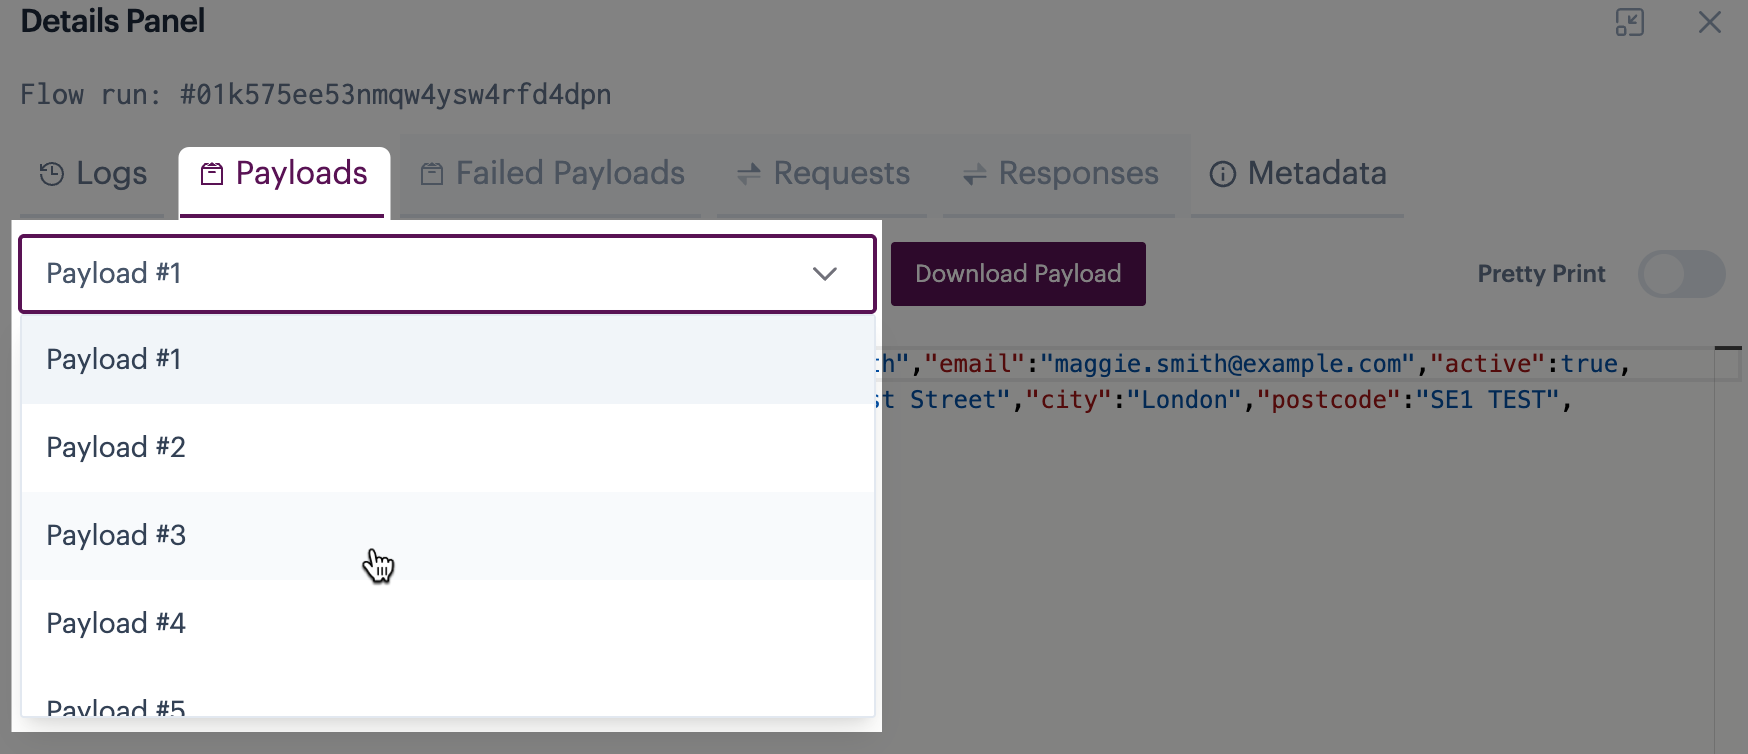Click the email value in the JSON payload
Image resolution: width=1748 pixels, height=754 pixels.
1227,364
